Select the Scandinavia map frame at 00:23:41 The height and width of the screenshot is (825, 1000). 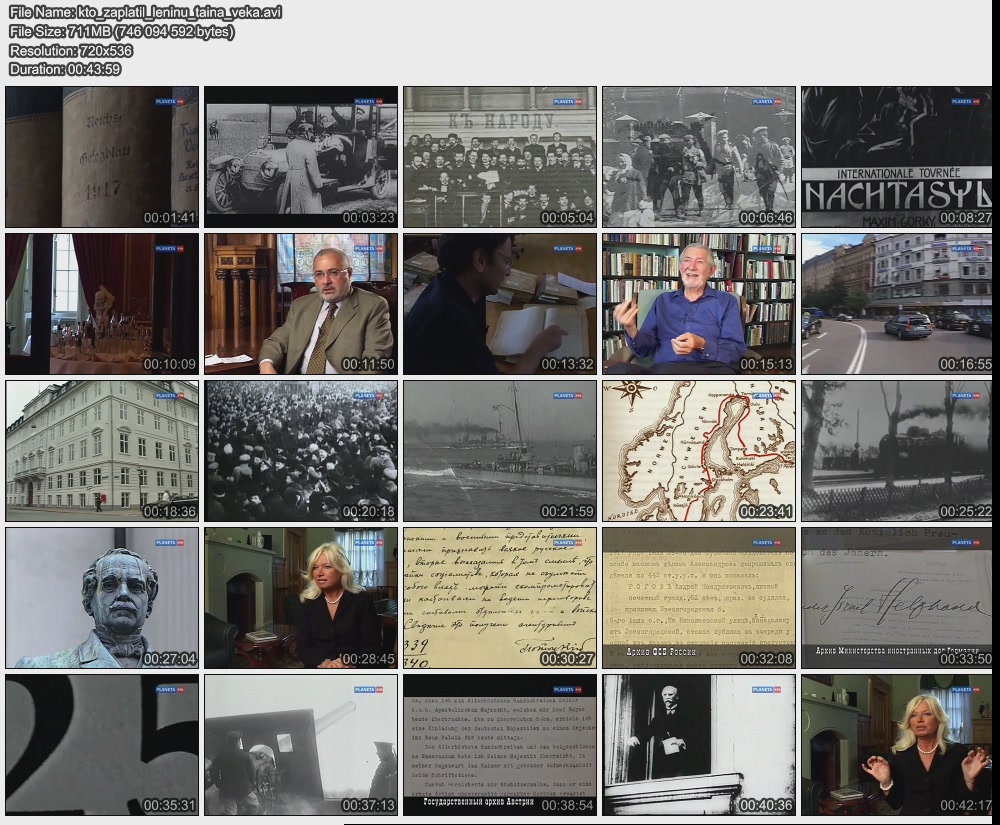(x=699, y=451)
